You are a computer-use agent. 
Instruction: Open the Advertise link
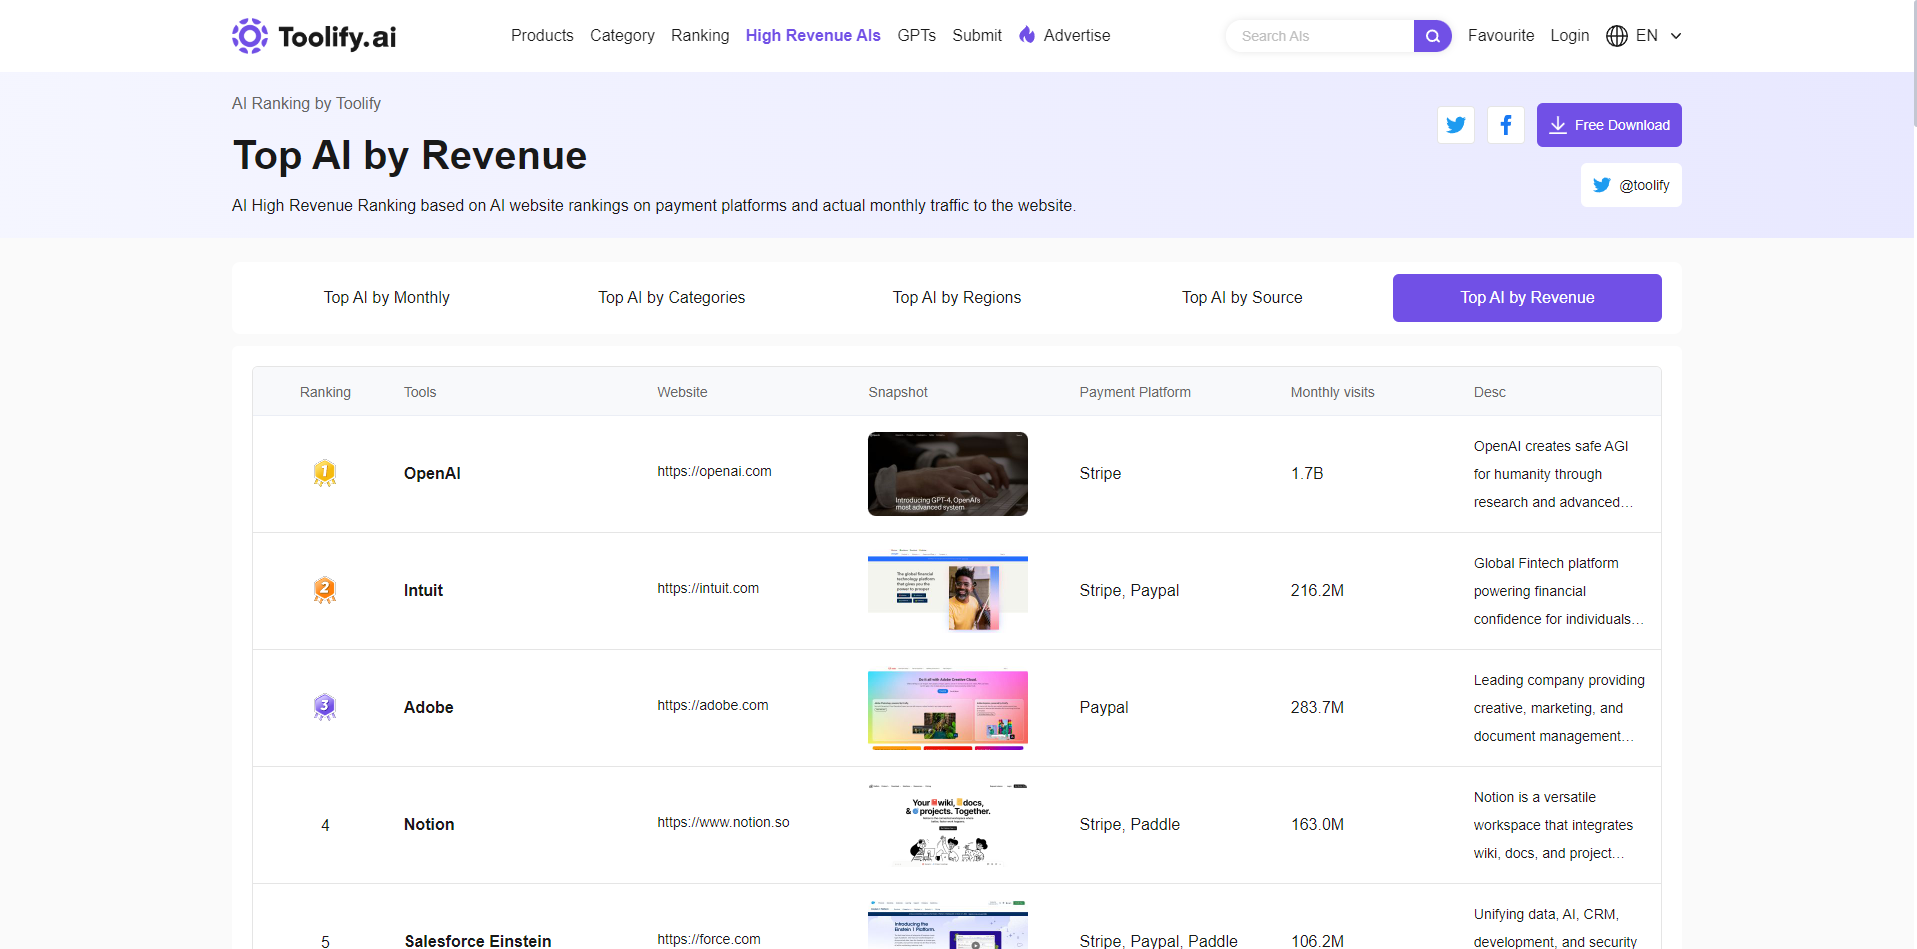pyautogui.click(x=1077, y=35)
